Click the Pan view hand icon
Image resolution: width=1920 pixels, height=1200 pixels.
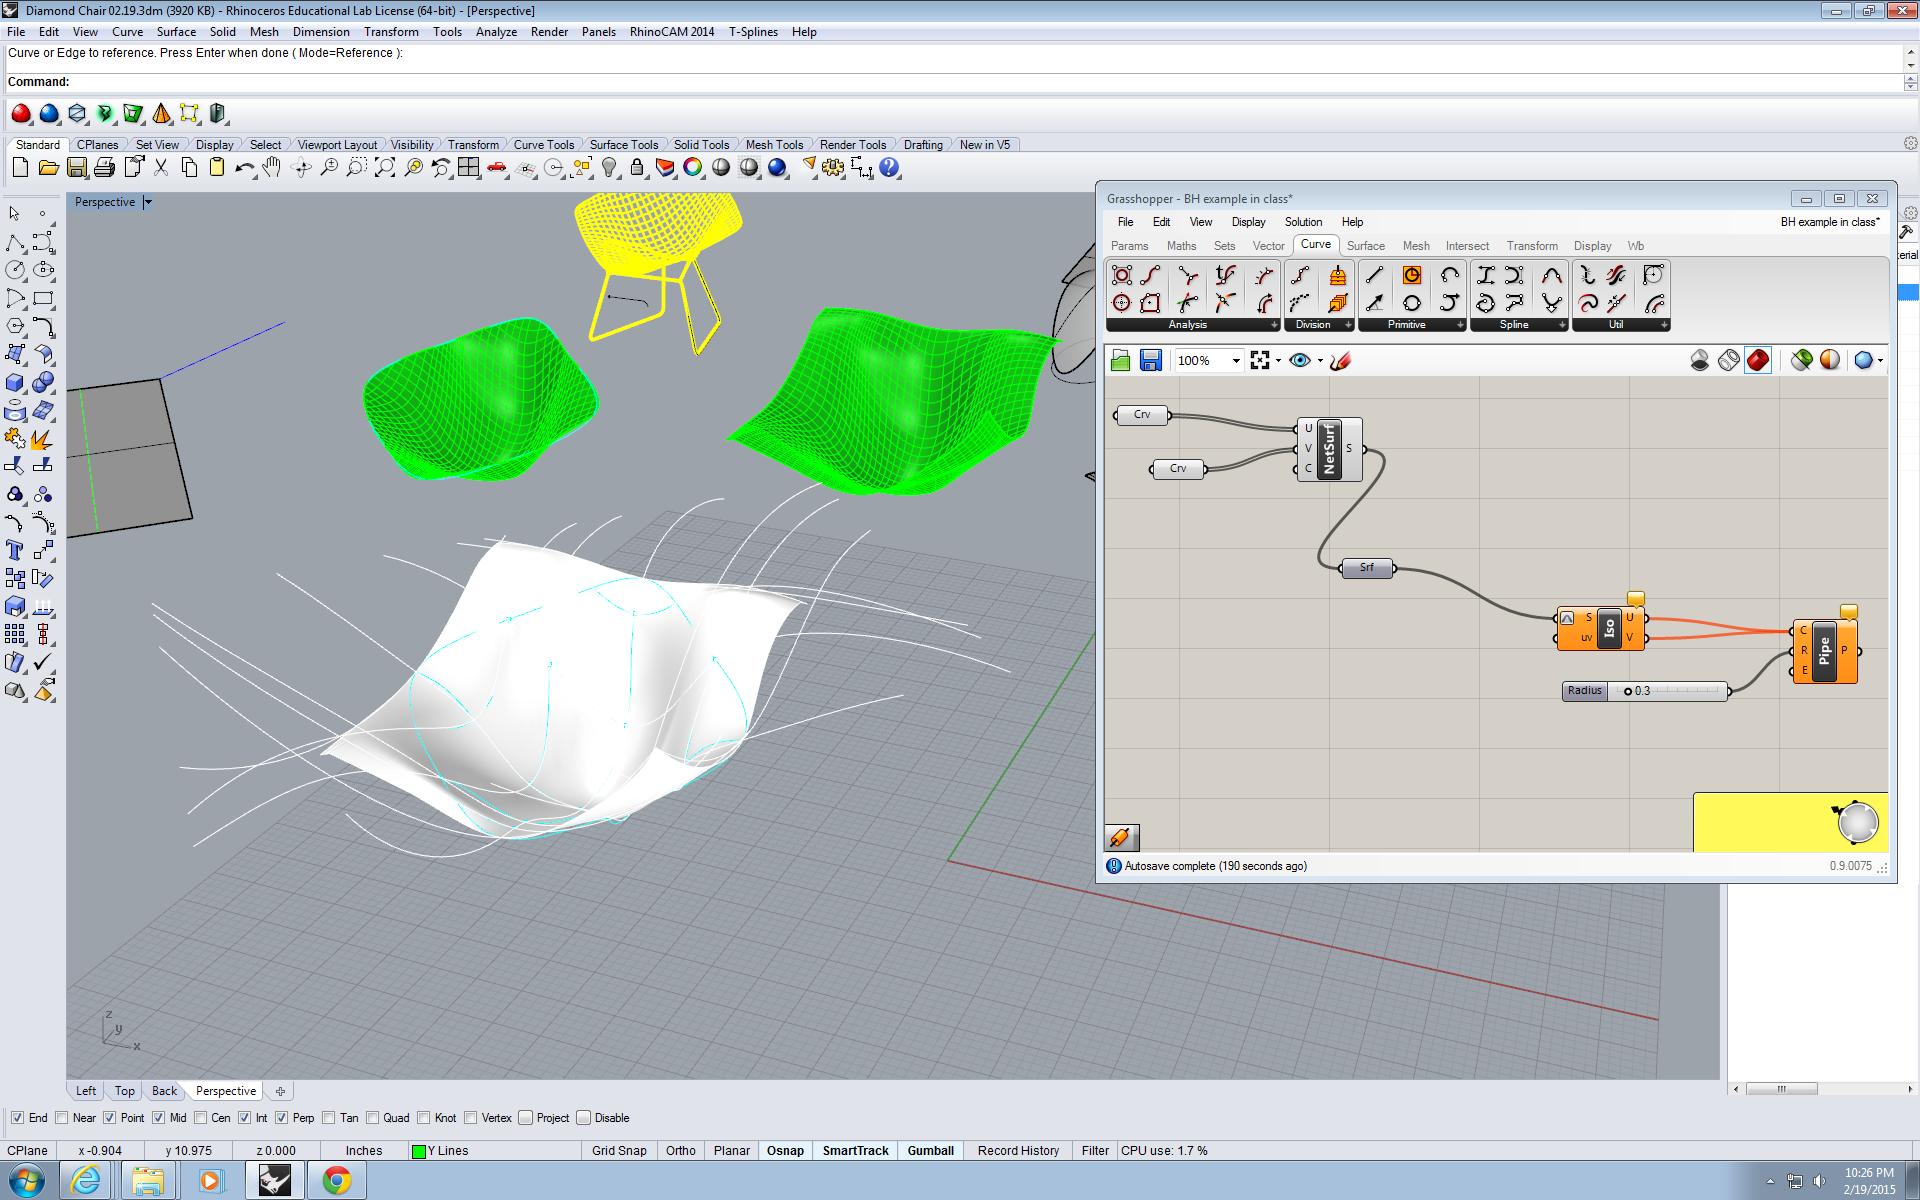[272, 168]
